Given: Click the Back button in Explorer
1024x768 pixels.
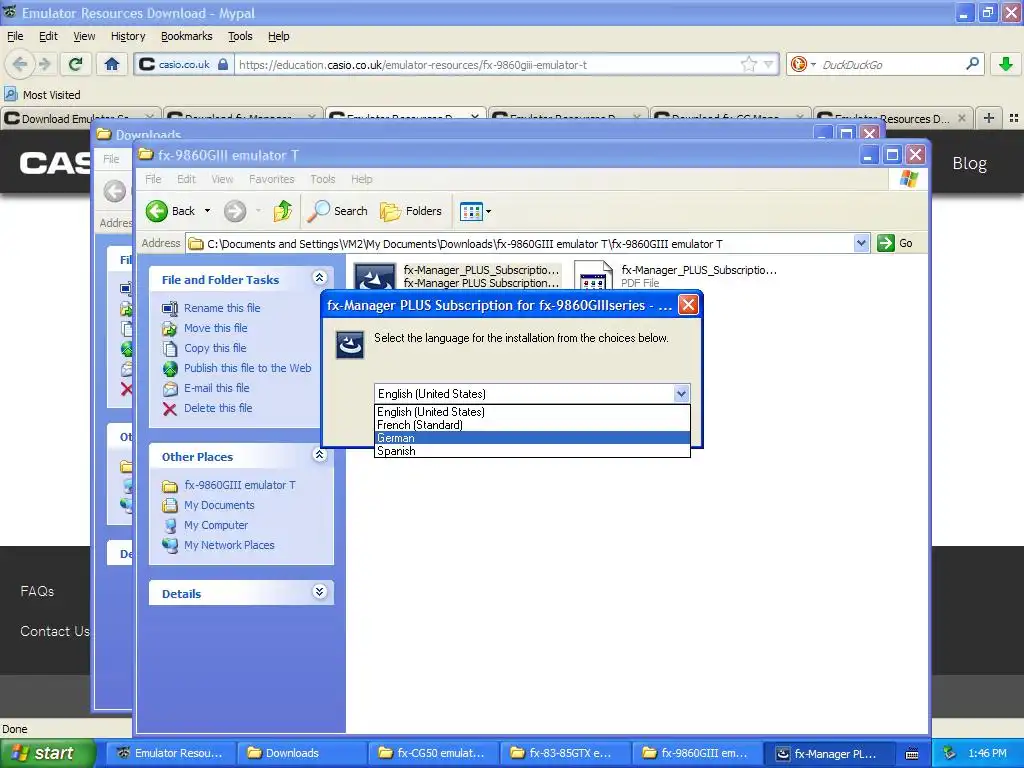Looking at the screenshot, I should pyautogui.click(x=170, y=211).
